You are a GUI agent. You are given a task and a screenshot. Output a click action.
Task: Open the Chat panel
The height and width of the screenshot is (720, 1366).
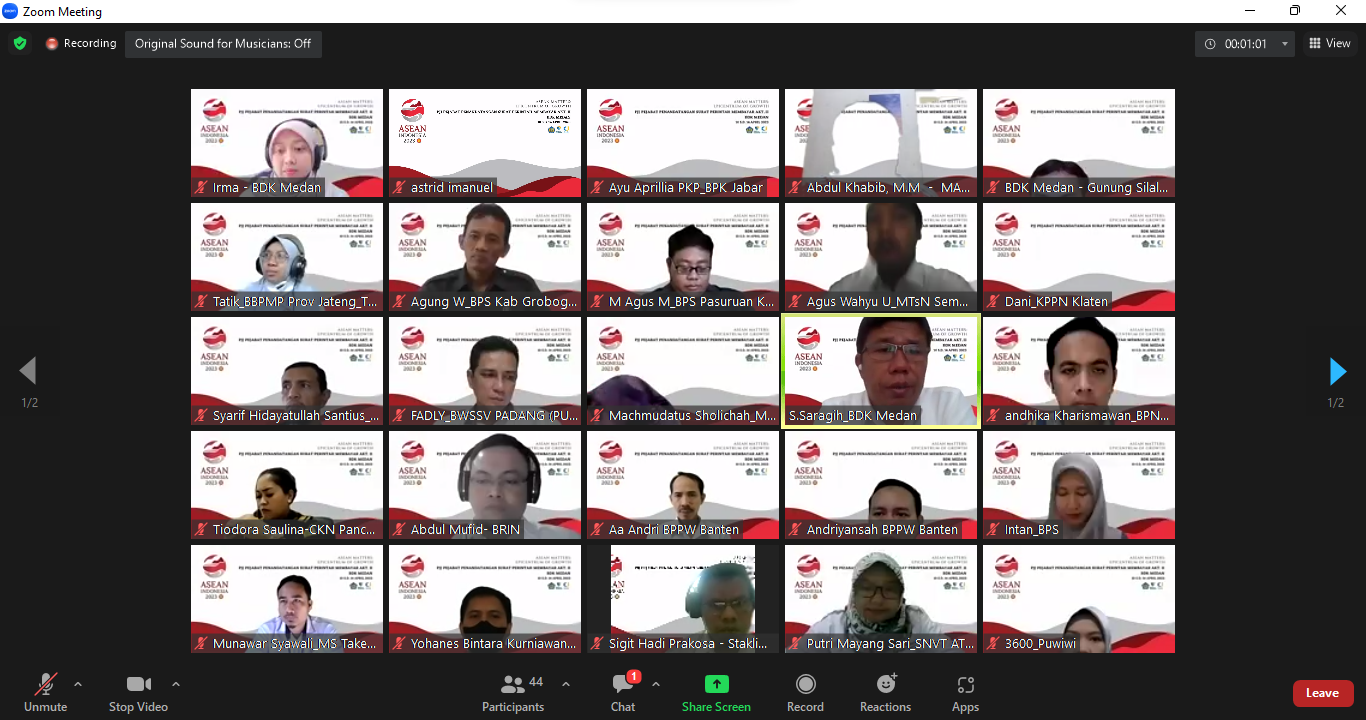pos(623,692)
